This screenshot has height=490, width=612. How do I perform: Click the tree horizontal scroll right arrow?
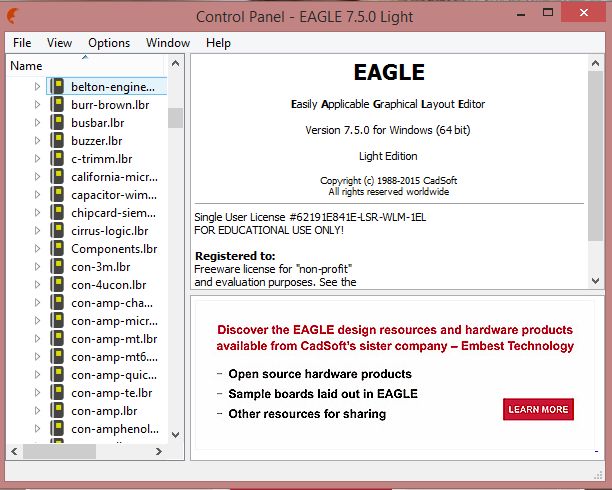pyautogui.click(x=158, y=452)
